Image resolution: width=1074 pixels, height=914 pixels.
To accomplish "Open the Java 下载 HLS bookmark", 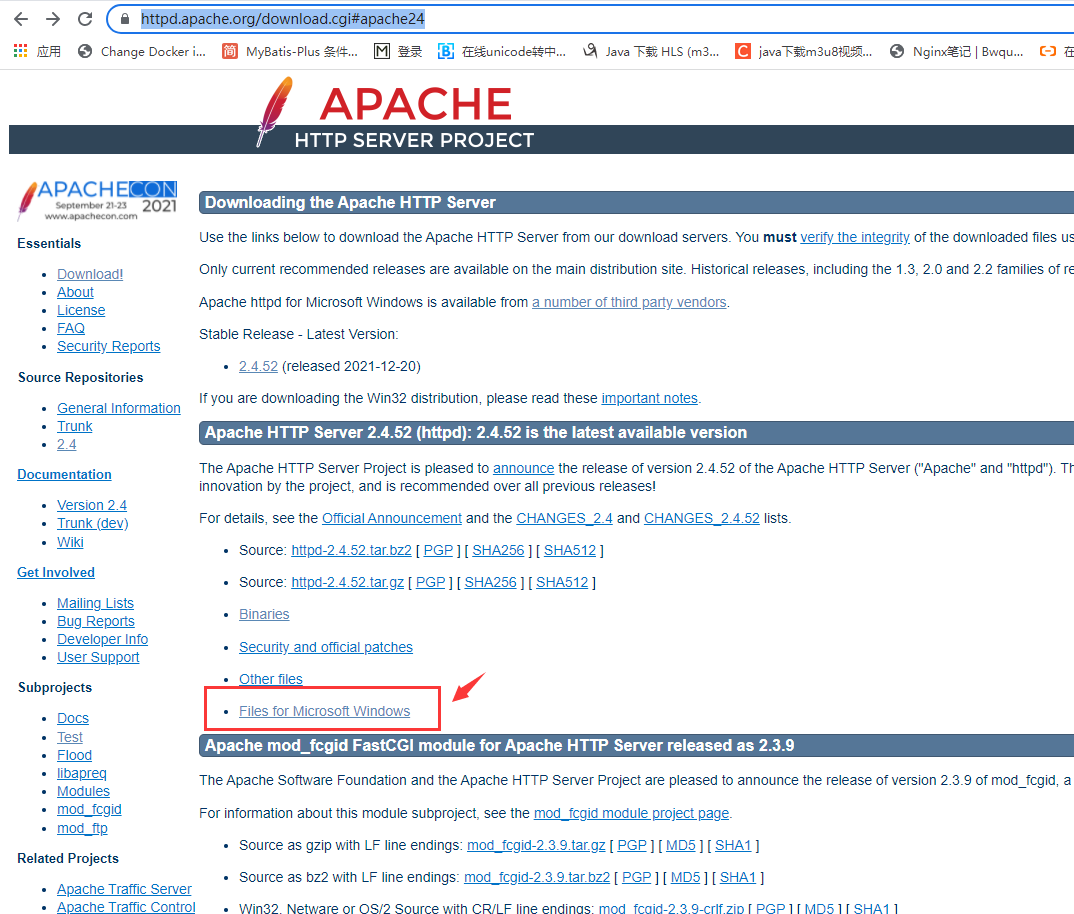I will point(651,51).
